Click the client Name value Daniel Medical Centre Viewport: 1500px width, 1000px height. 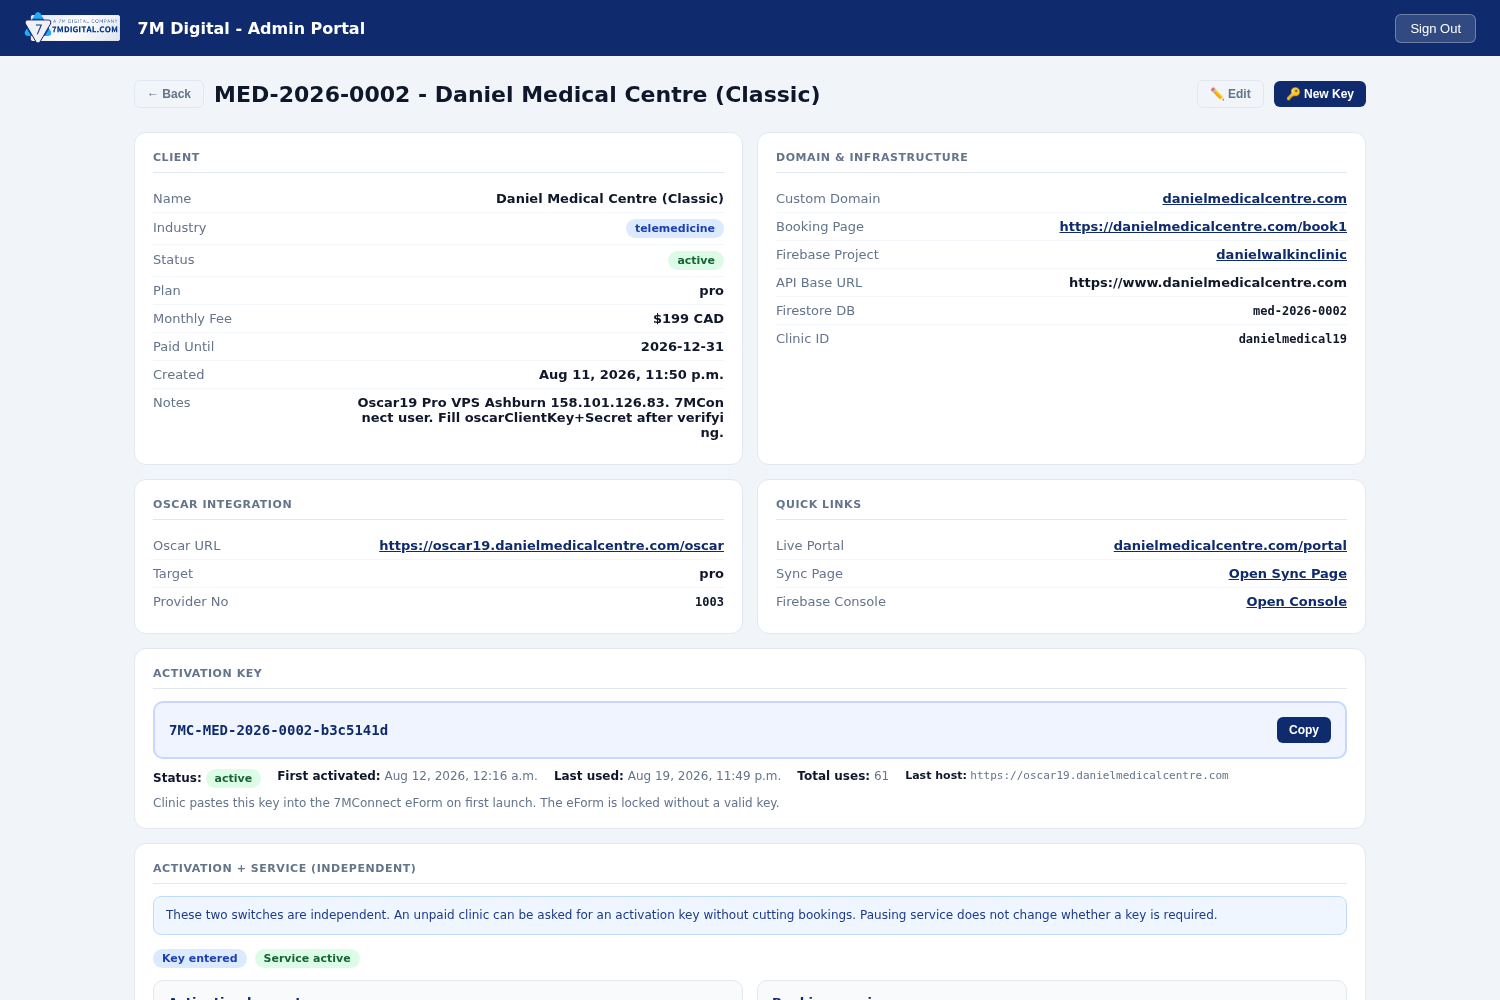point(610,199)
